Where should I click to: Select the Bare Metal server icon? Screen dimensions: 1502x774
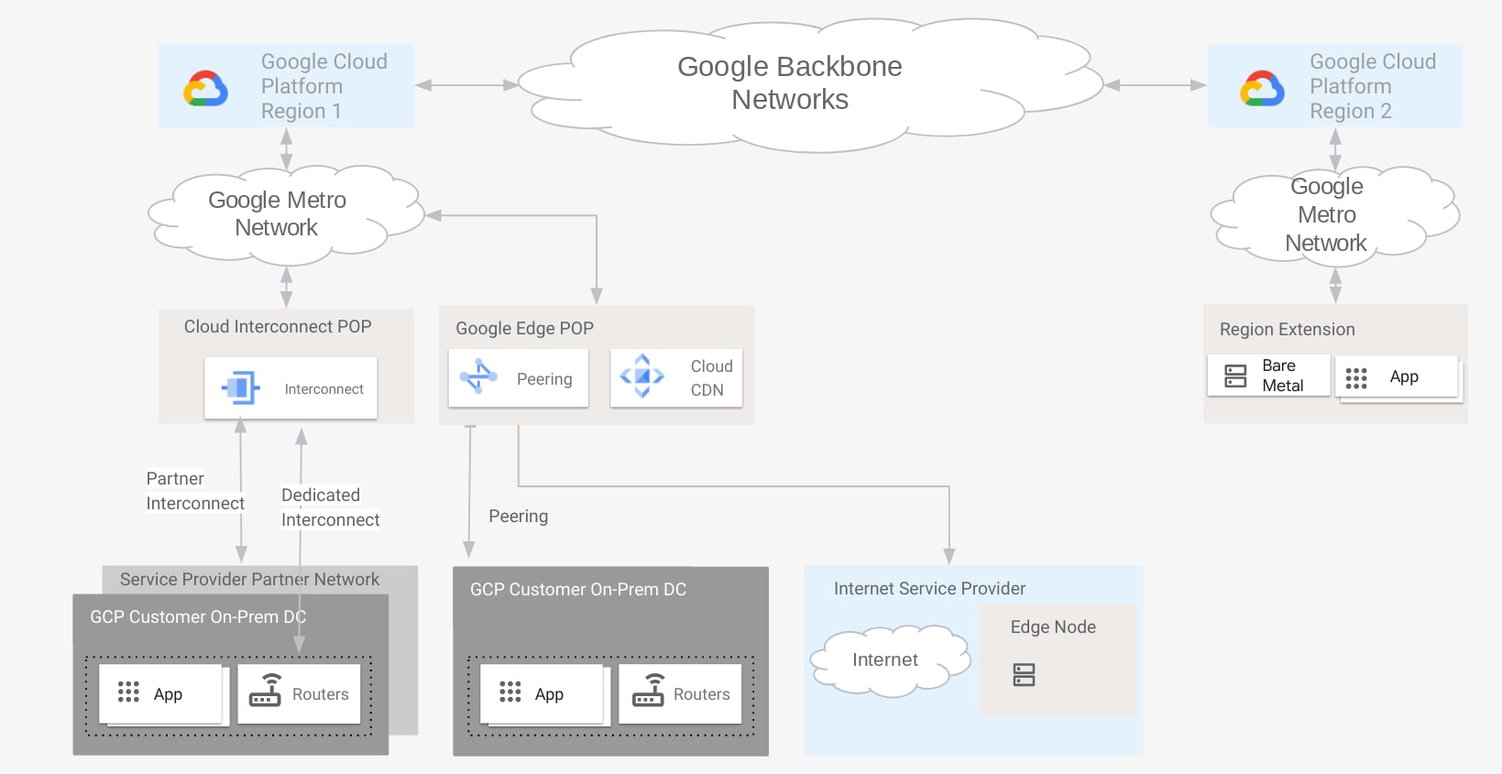click(1236, 376)
